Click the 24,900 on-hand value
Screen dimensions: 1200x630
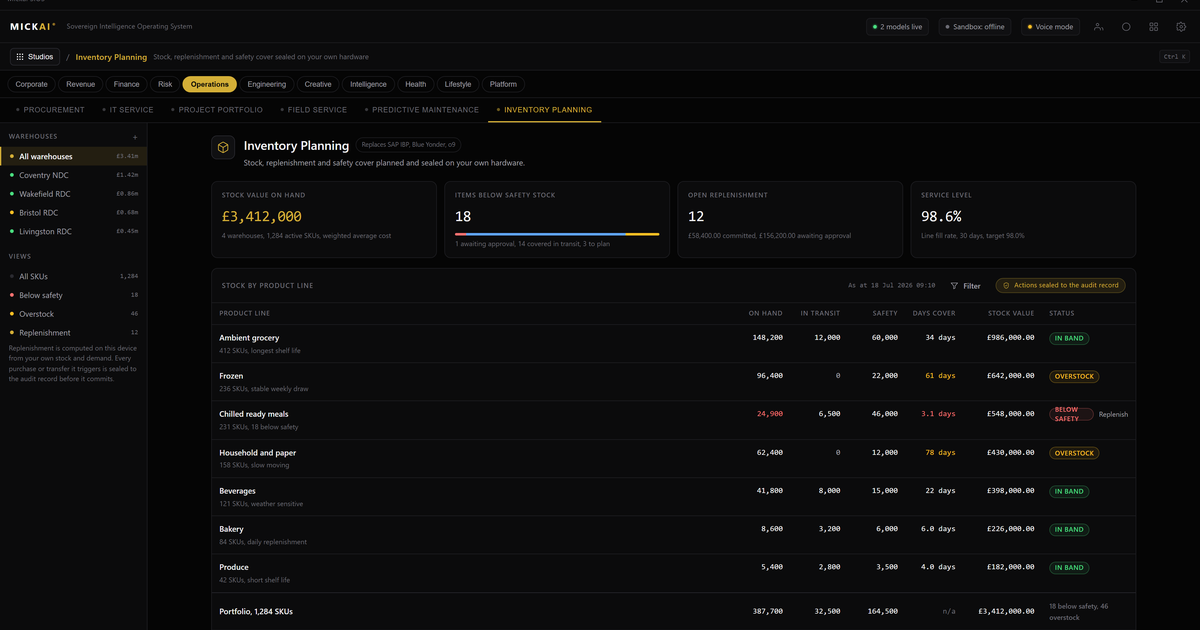pos(770,414)
